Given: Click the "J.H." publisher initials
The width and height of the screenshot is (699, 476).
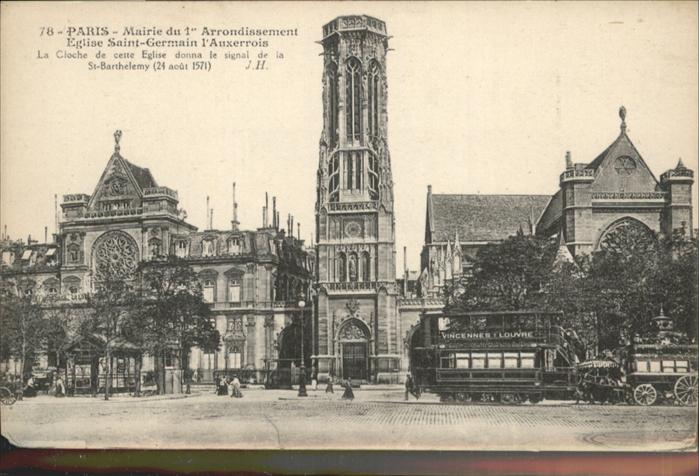Looking at the screenshot, I should click(256, 66).
